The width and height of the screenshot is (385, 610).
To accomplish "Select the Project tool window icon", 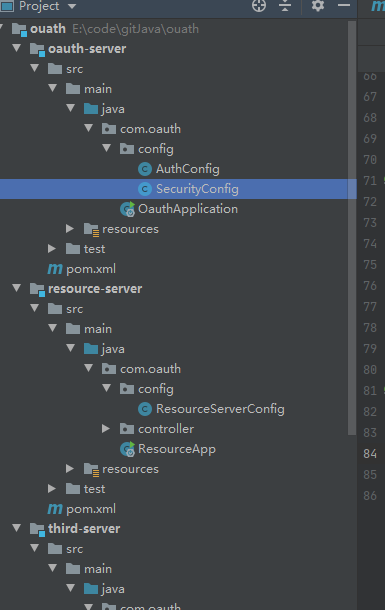I will (7, 6).
